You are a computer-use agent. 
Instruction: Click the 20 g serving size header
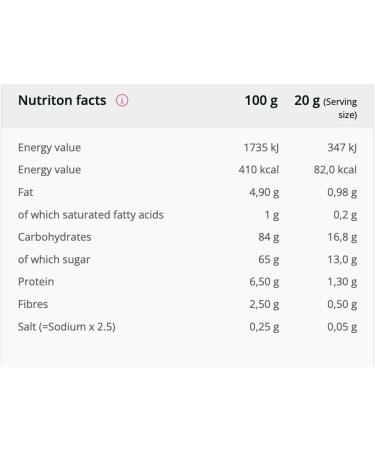[325, 107]
